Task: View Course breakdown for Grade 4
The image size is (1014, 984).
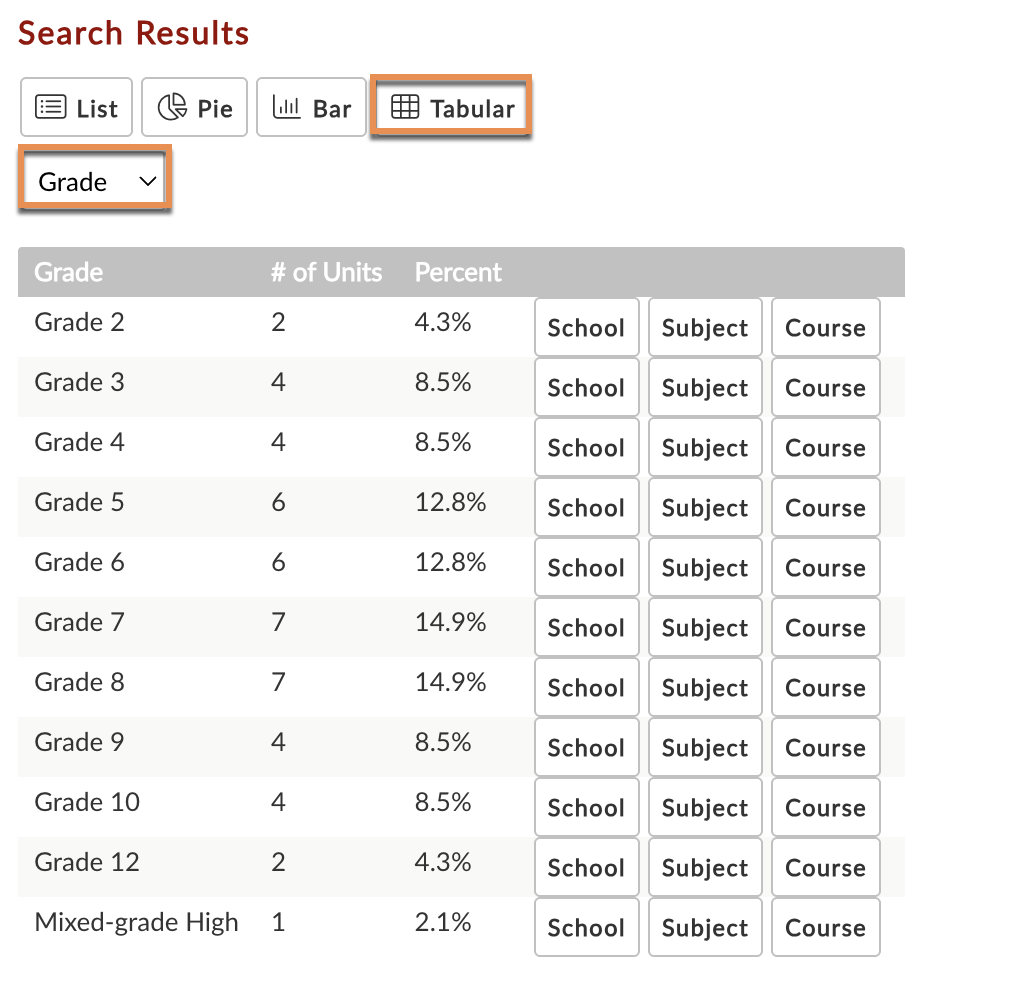Action: point(825,448)
